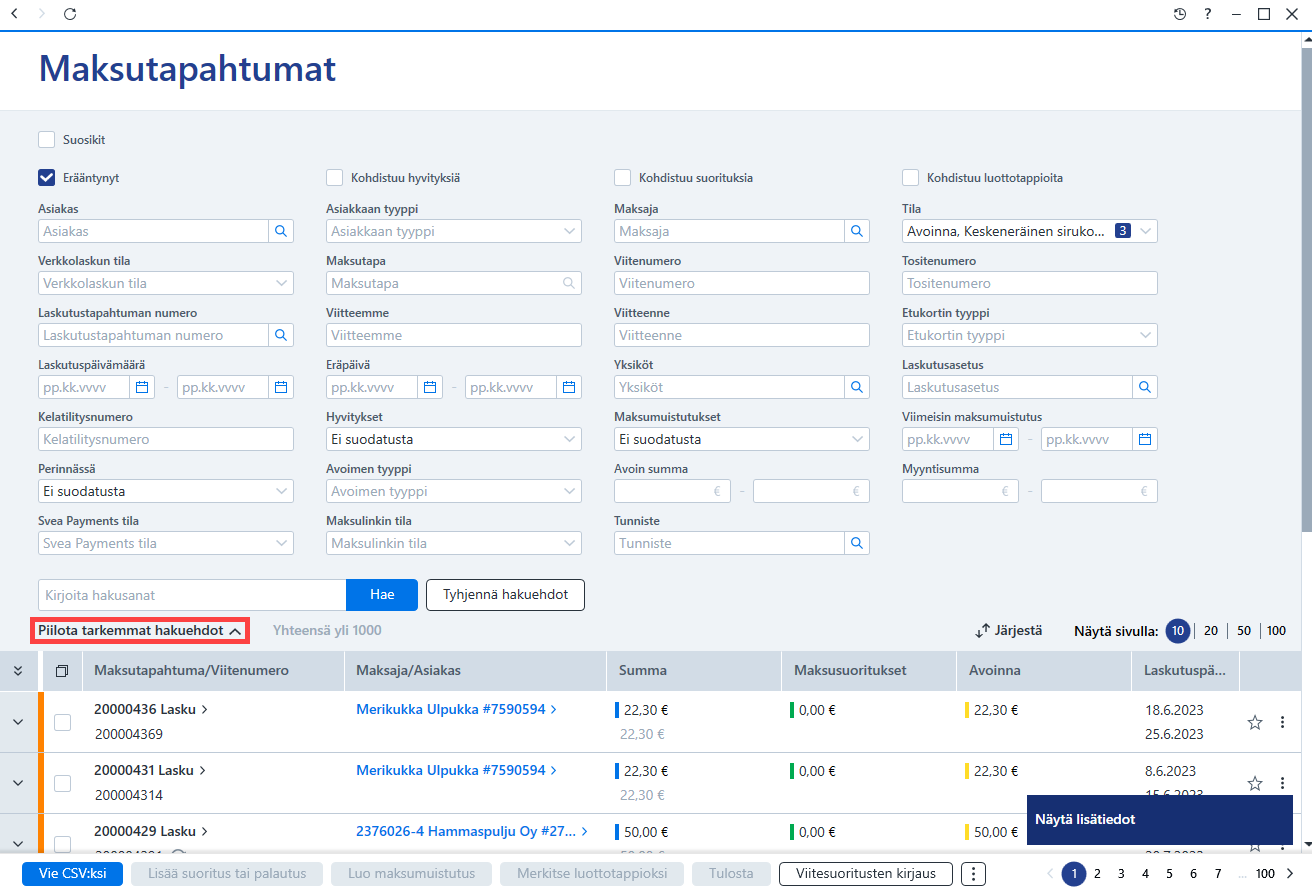The image size is (1312, 892).
Task: Open the three-dot menu for invoice 20000431 row
Action: click(1282, 784)
